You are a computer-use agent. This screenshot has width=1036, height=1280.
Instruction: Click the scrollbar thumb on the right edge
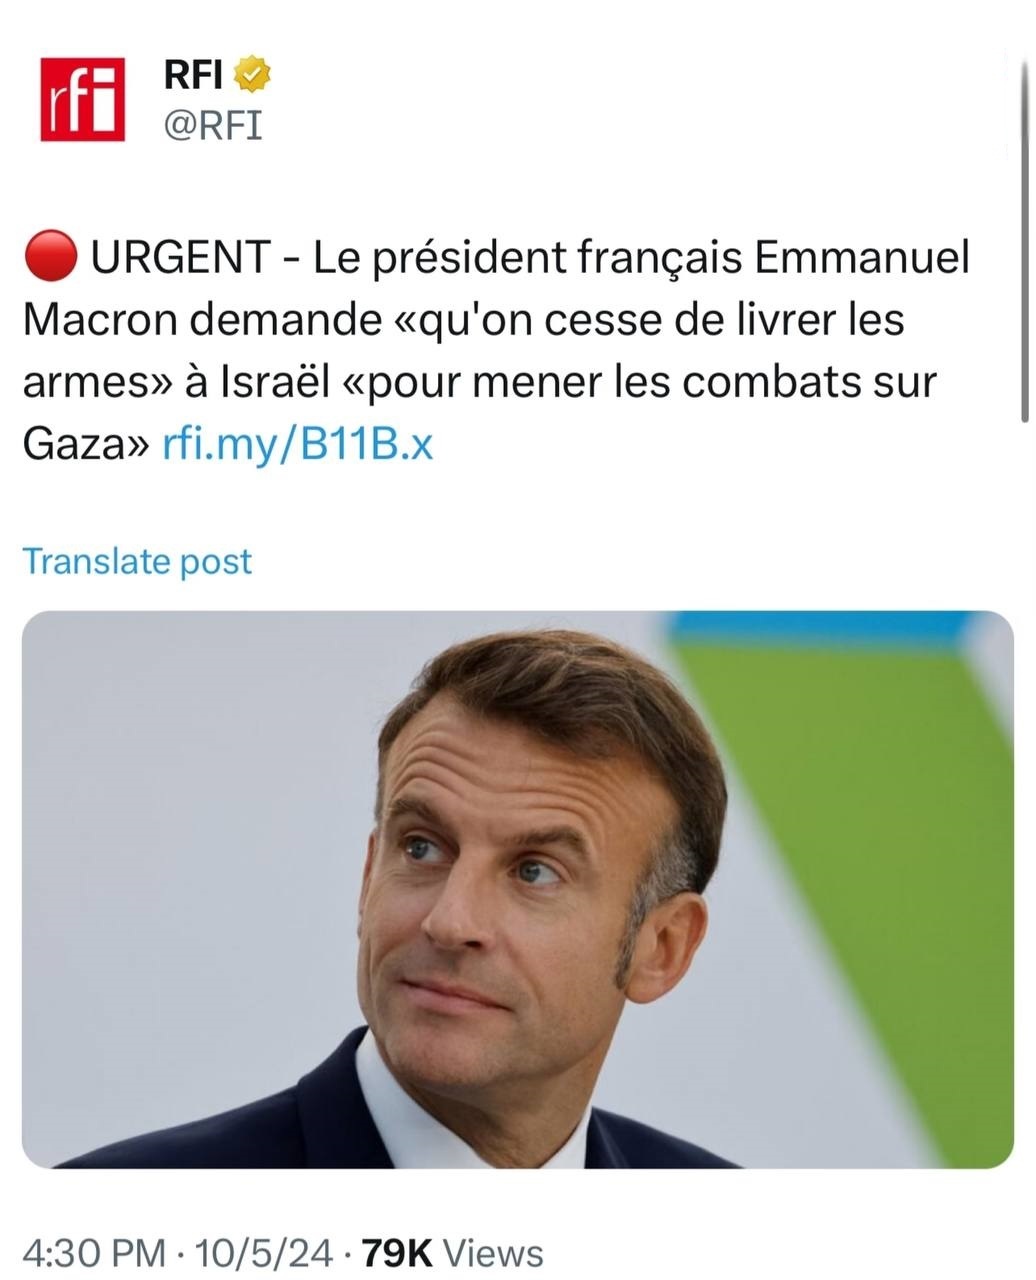(x=1026, y=240)
